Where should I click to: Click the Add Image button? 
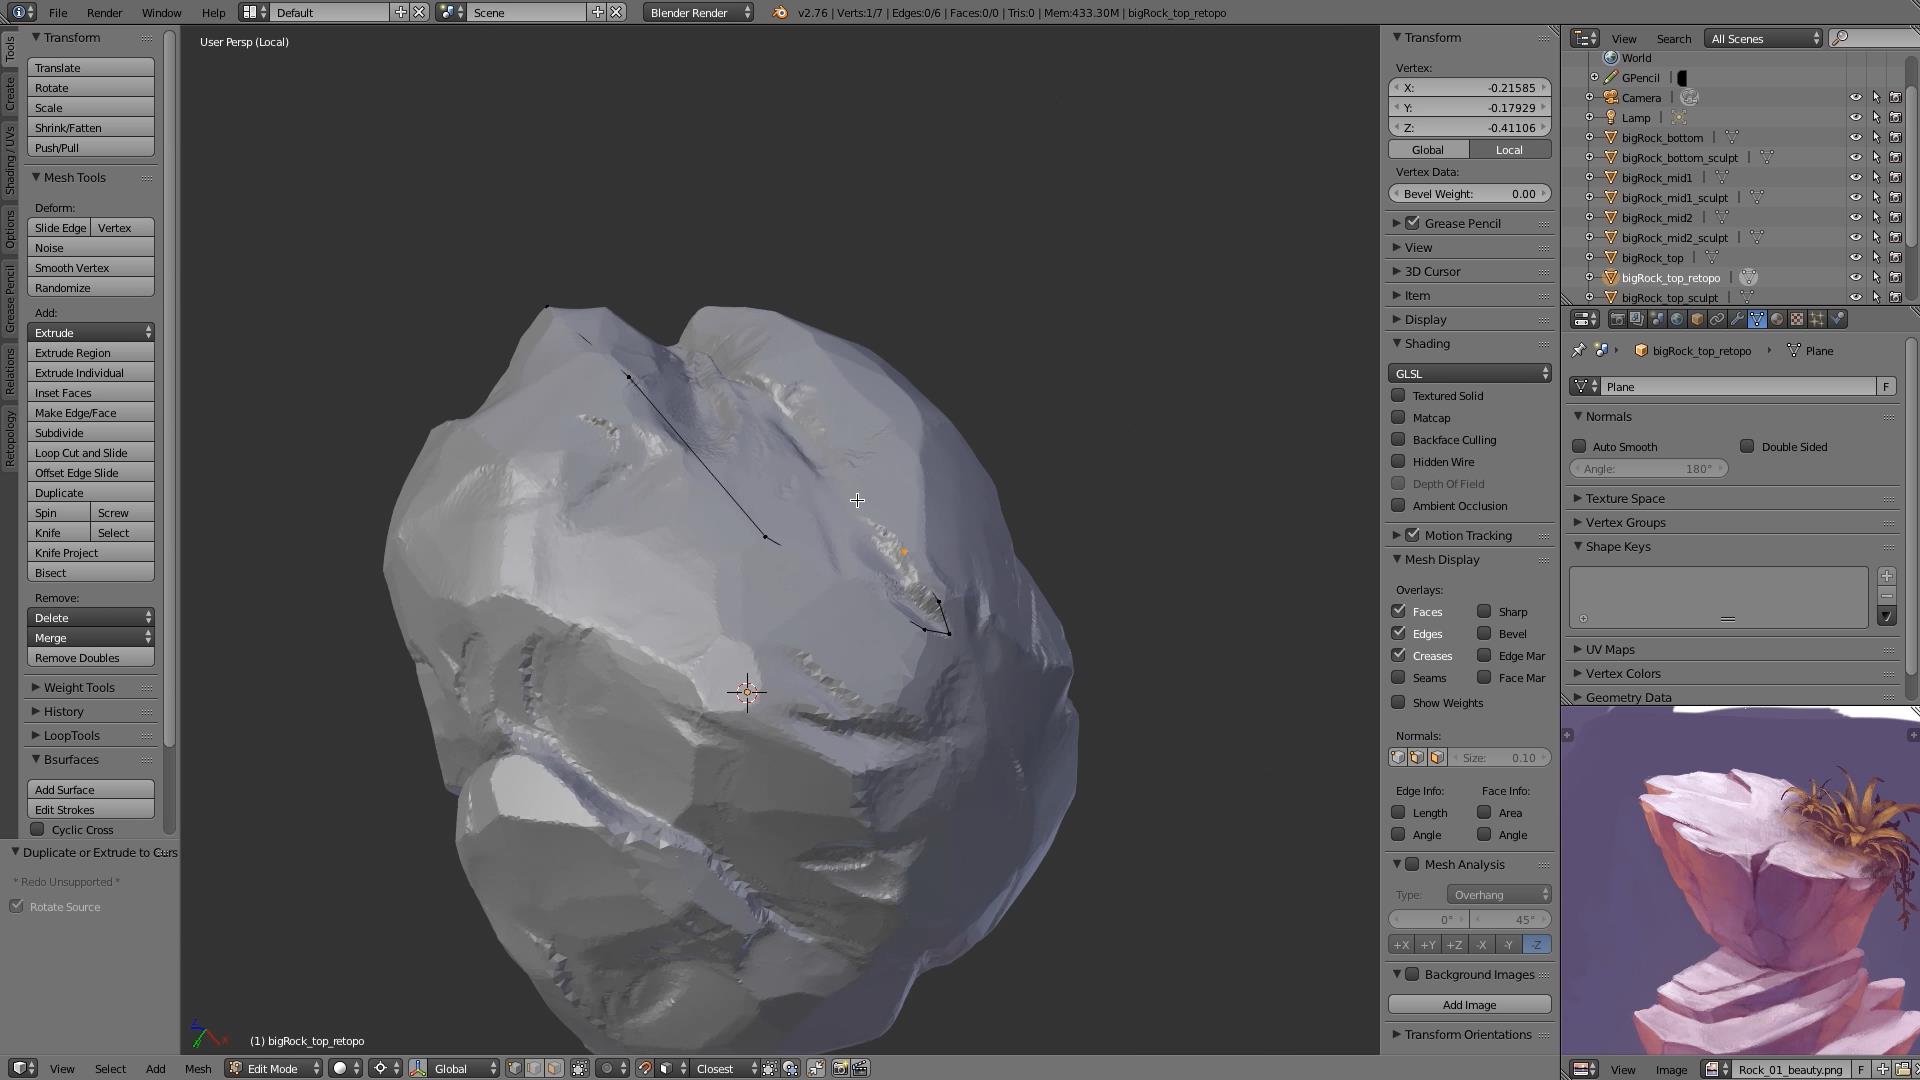tap(1469, 1004)
